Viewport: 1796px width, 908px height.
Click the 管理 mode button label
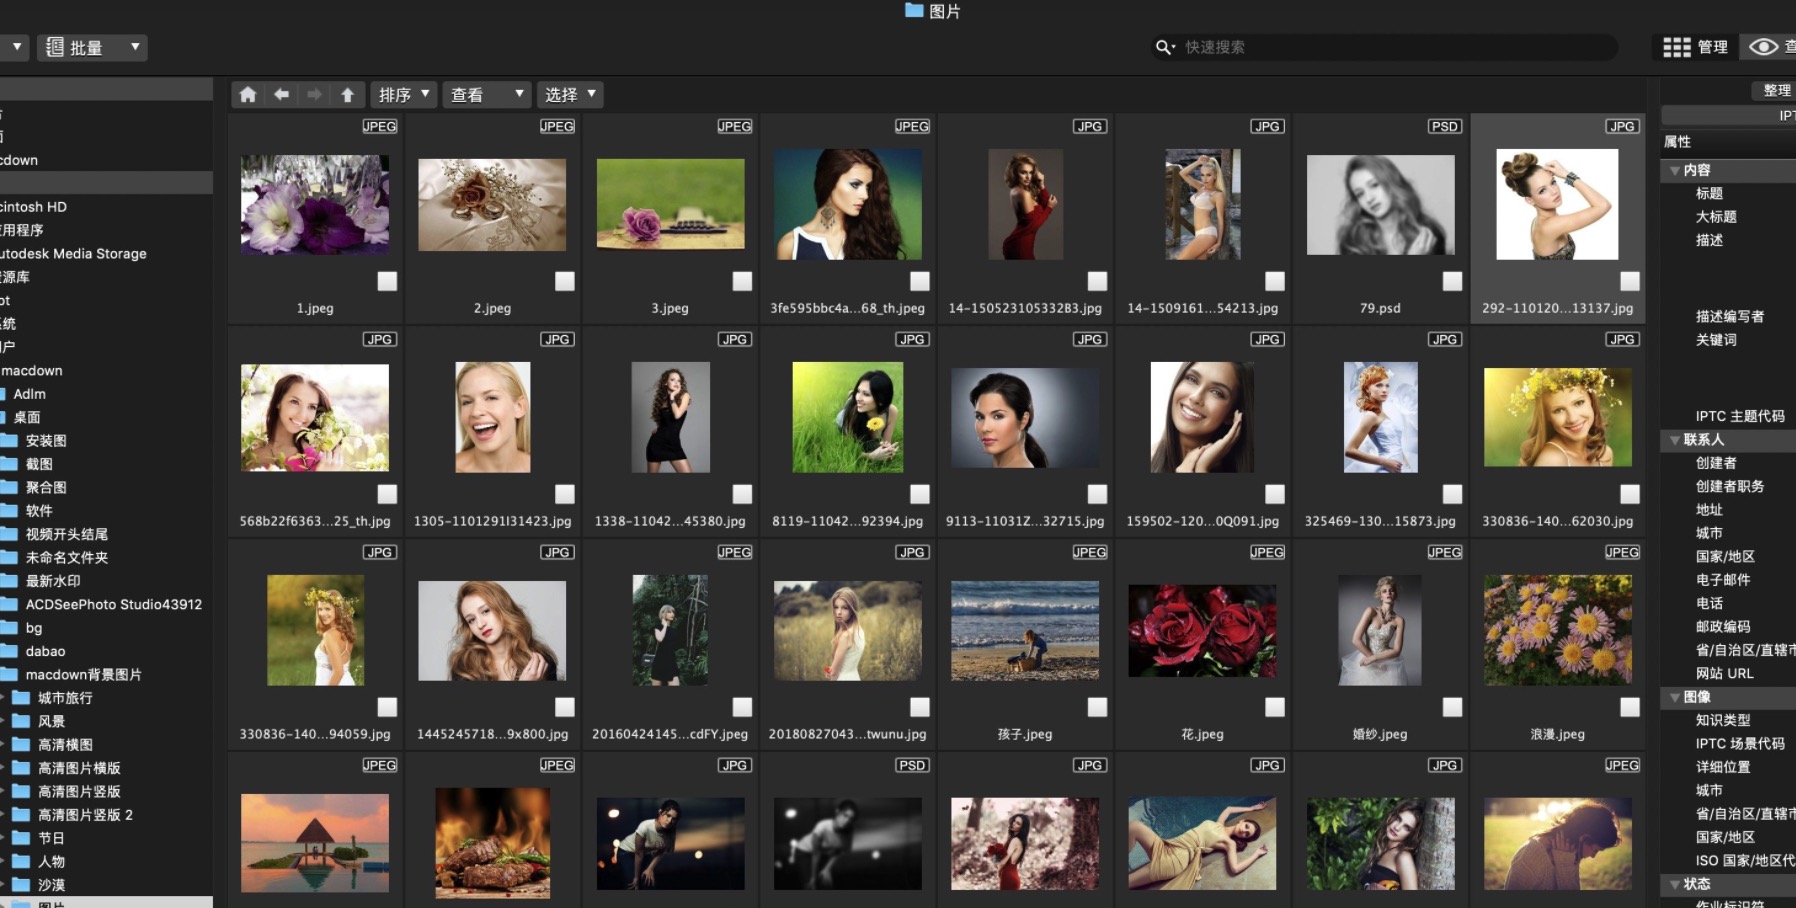click(x=1713, y=47)
